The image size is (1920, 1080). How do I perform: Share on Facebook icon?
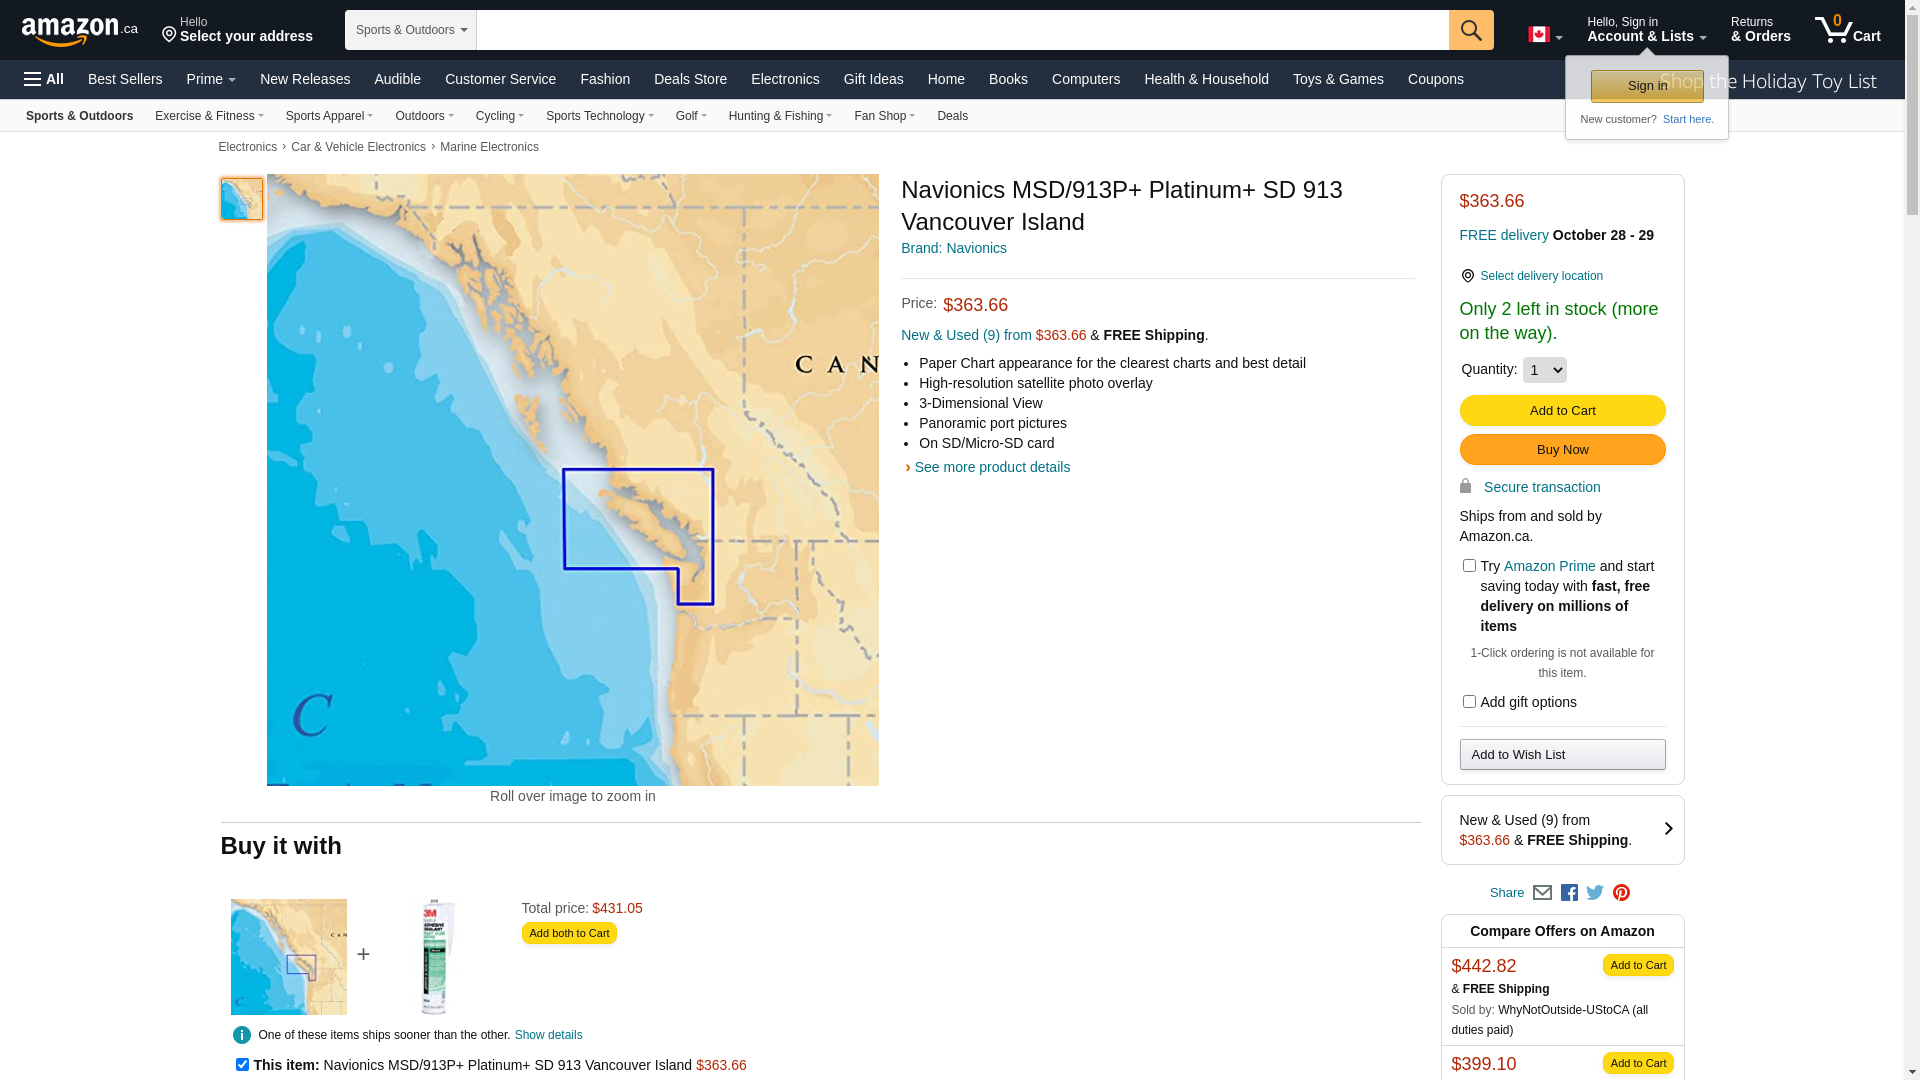(1569, 893)
